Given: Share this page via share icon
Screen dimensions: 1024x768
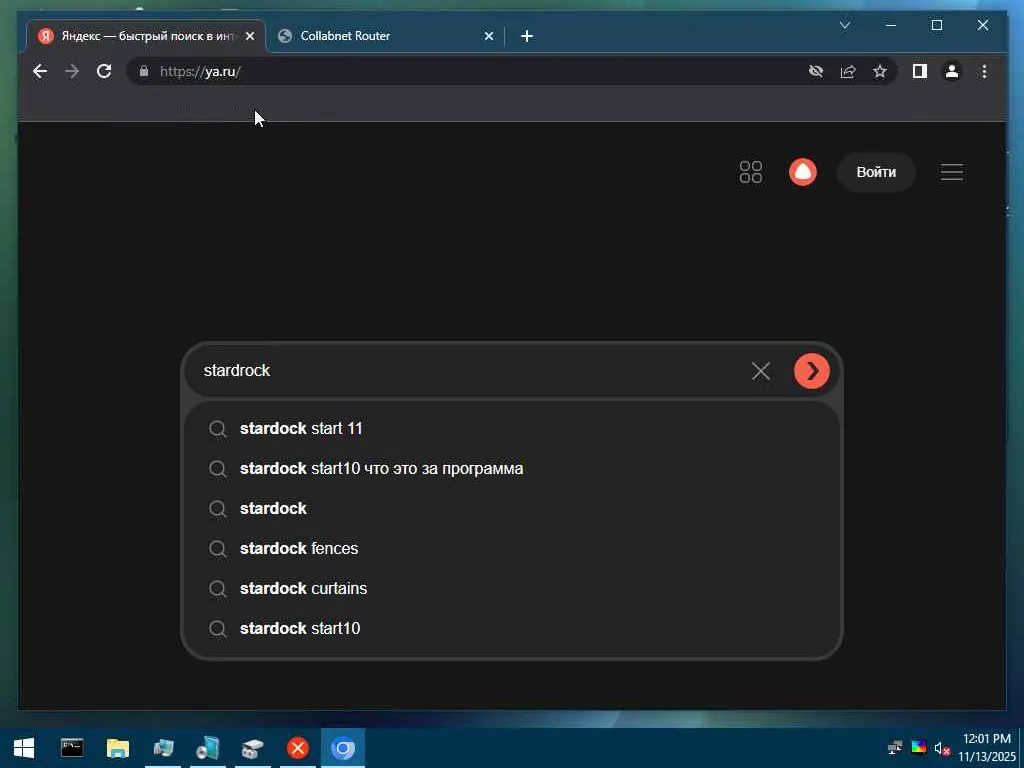Looking at the screenshot, I should point(848,71).
